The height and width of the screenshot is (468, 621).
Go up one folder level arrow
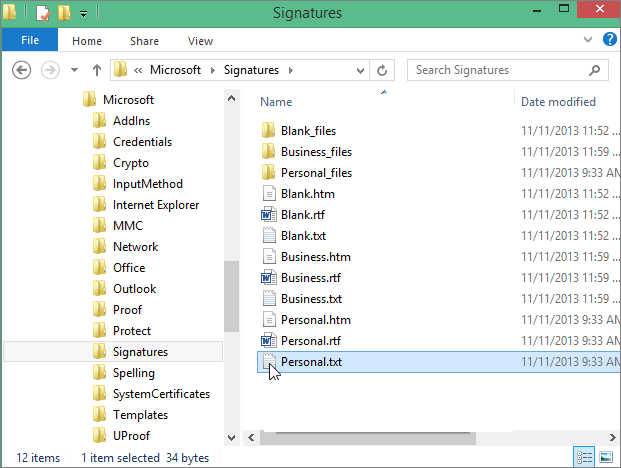pyautogui.click(x=97, y=70)
